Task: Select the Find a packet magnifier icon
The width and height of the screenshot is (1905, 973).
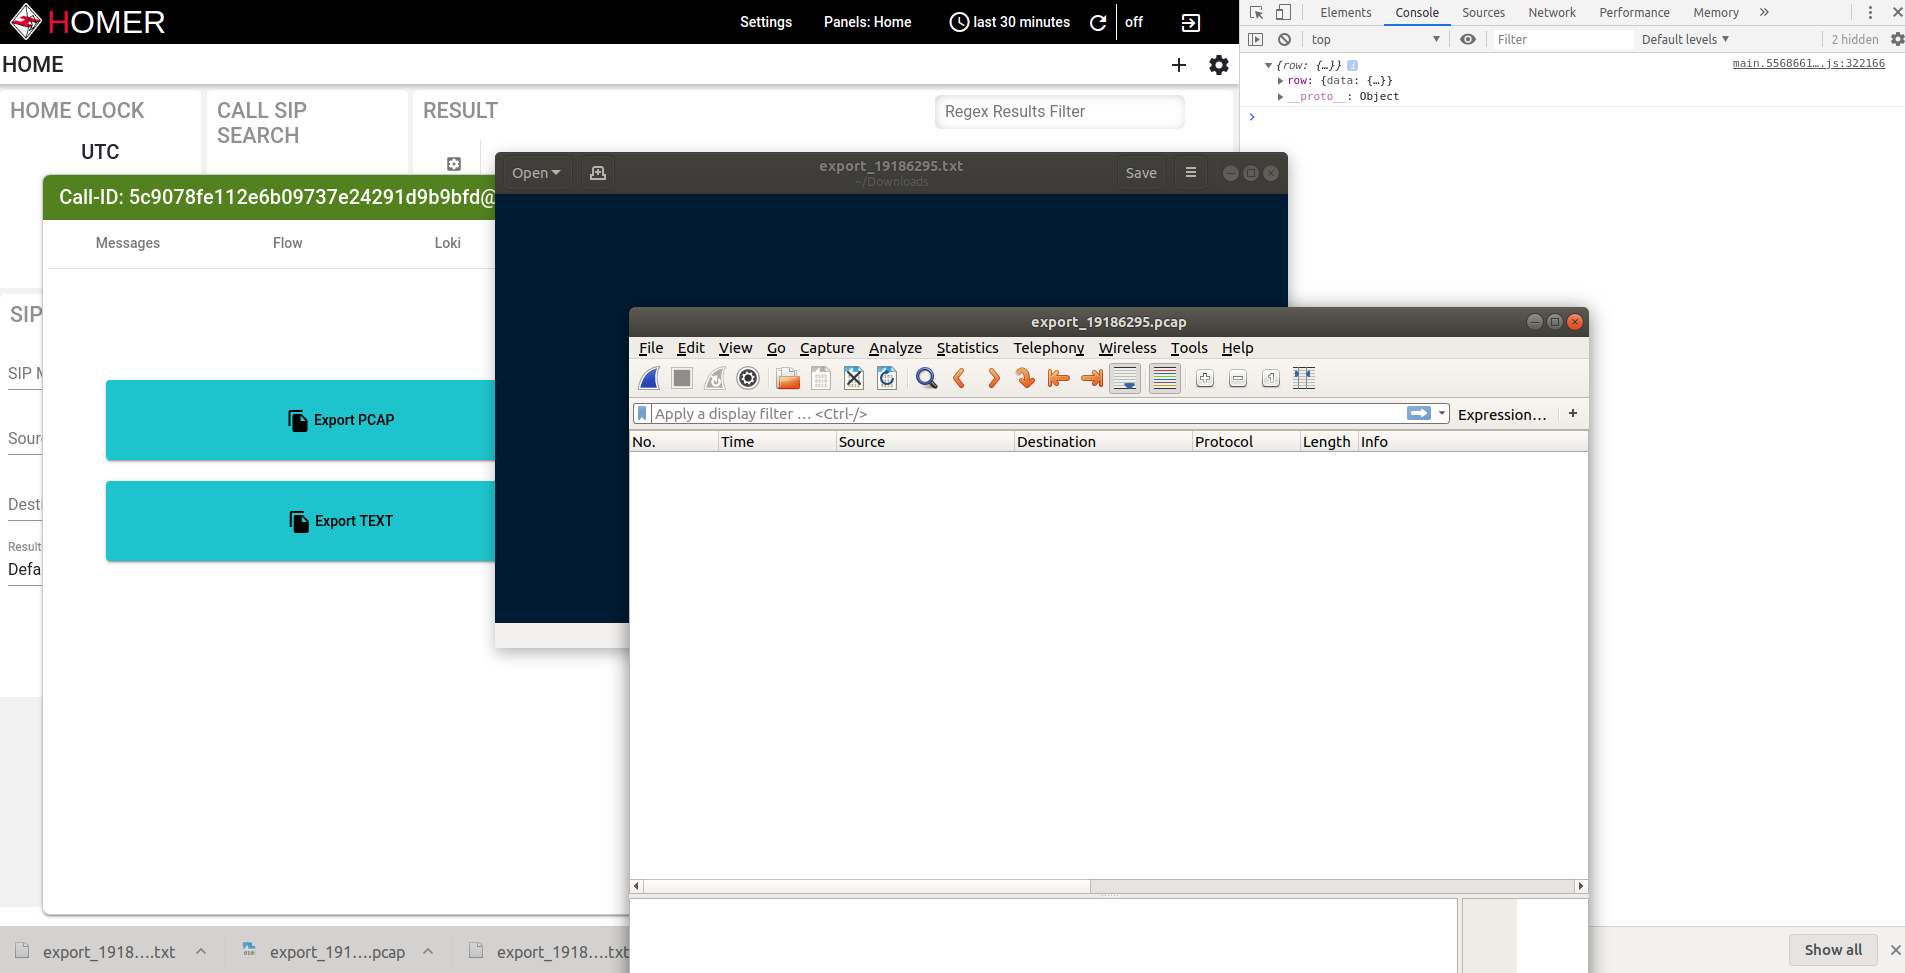Action: pyautogui.click(x=926, y=378)
